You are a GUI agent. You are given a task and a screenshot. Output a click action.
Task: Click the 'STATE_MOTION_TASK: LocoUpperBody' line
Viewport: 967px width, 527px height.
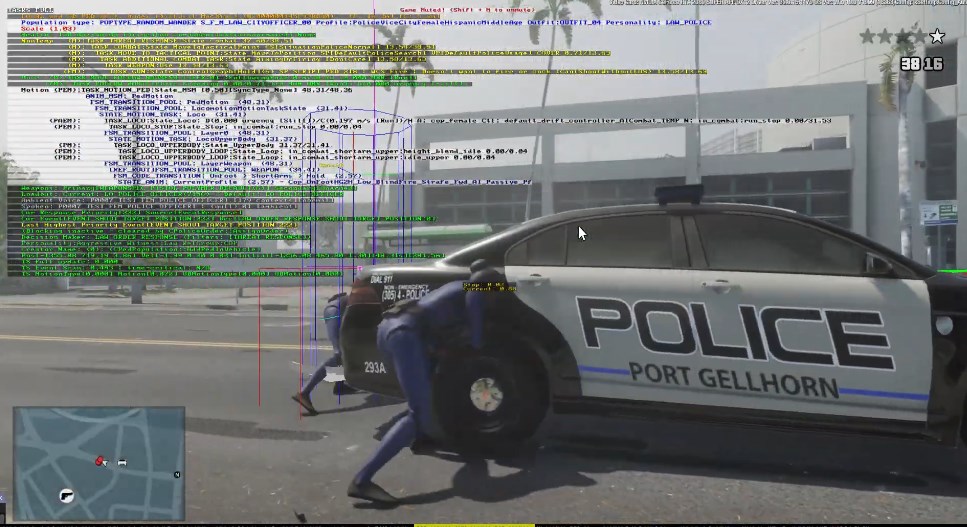[x=203, y=139]
